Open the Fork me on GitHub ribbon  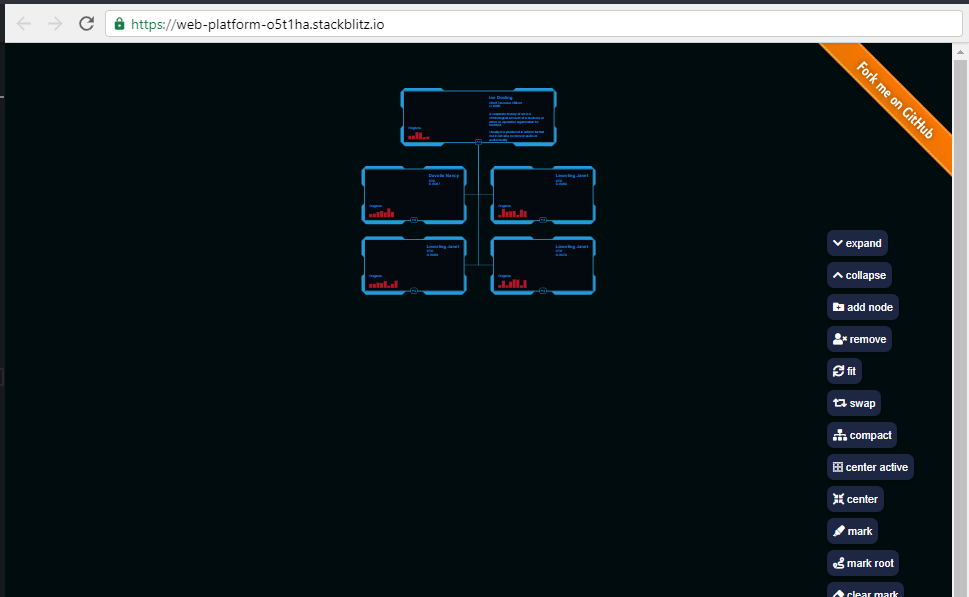point(897,95)
